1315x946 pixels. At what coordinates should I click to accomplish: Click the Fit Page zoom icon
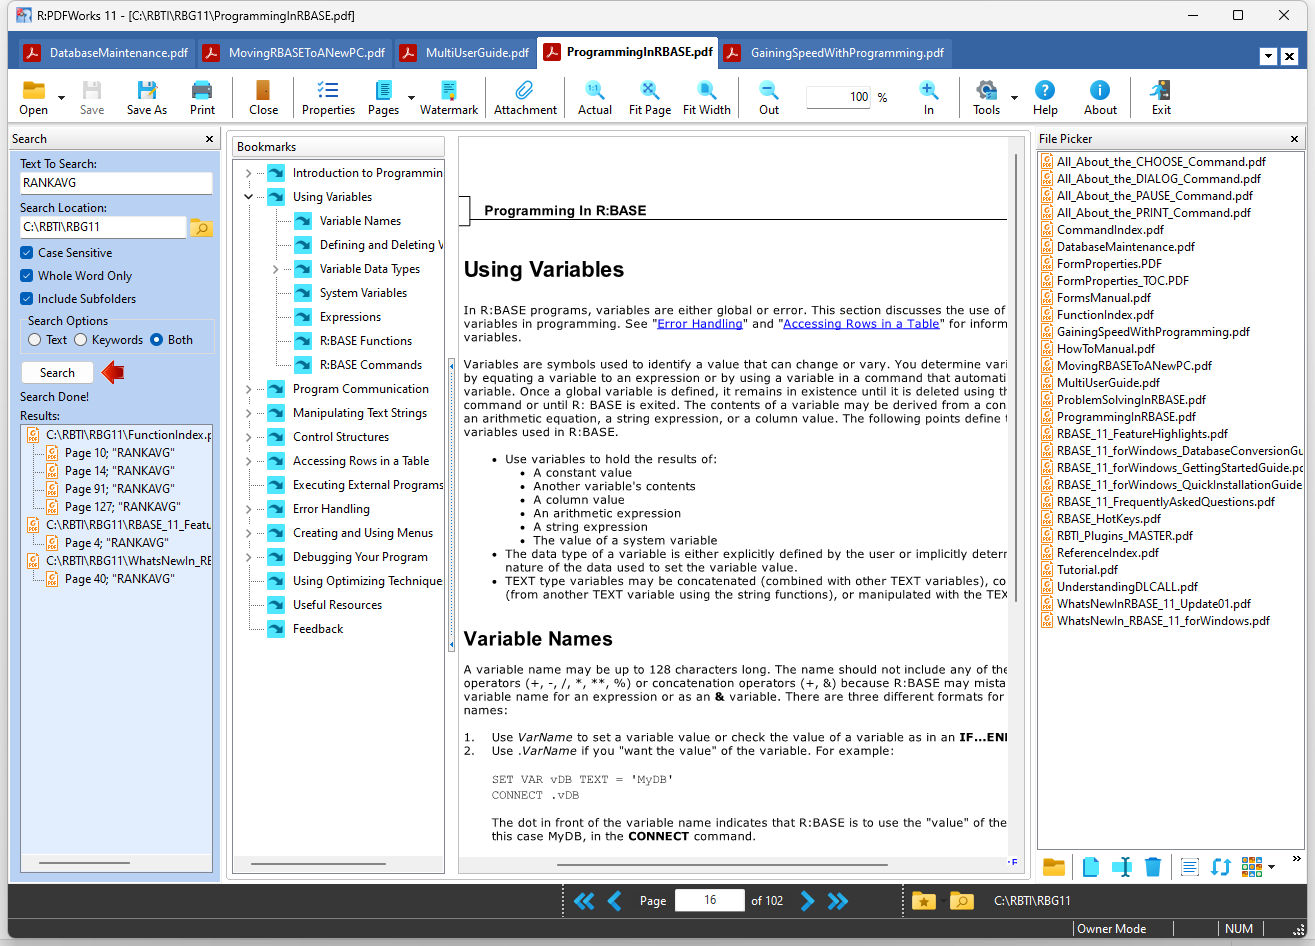click(x=649, y=91)
